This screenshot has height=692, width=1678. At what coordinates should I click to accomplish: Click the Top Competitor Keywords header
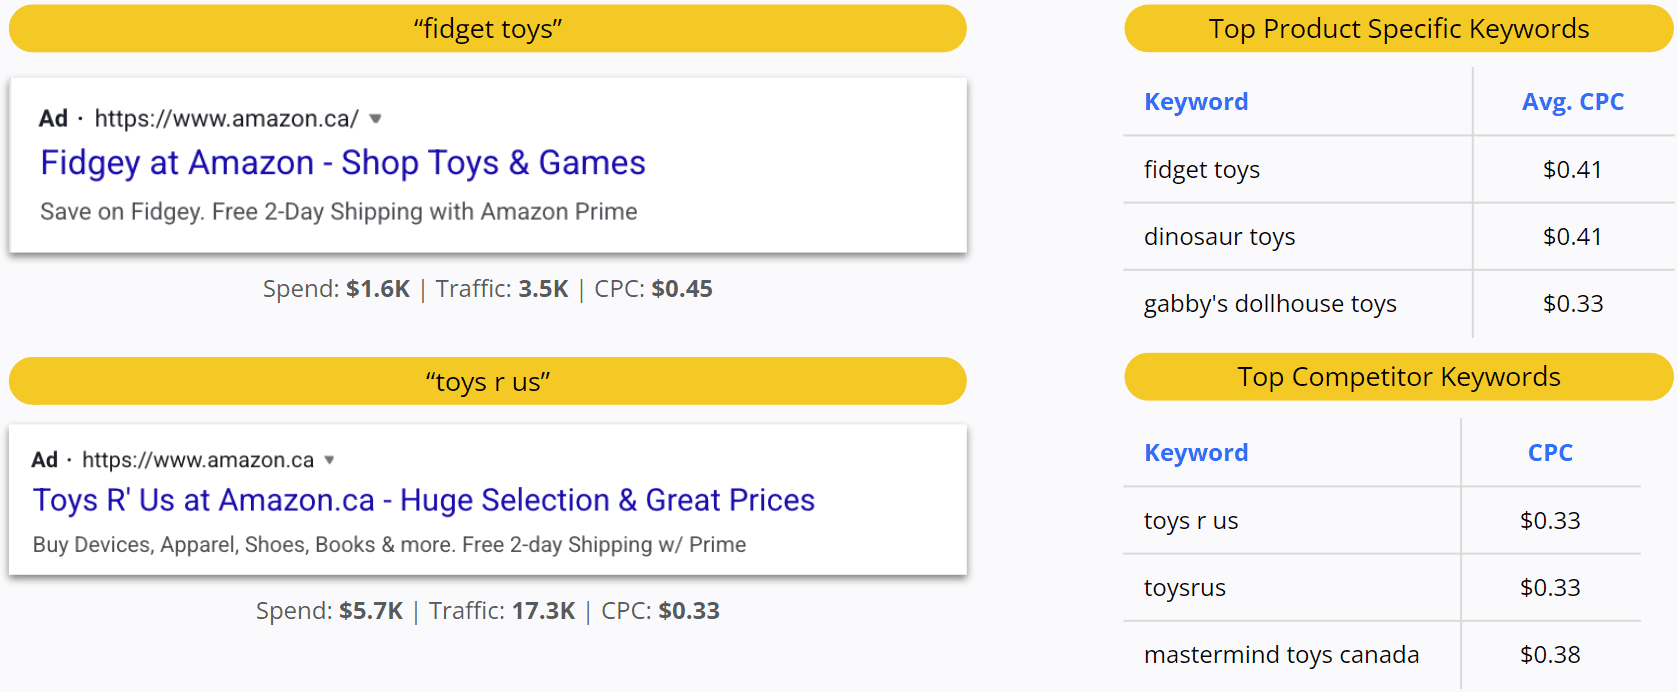1398,377
